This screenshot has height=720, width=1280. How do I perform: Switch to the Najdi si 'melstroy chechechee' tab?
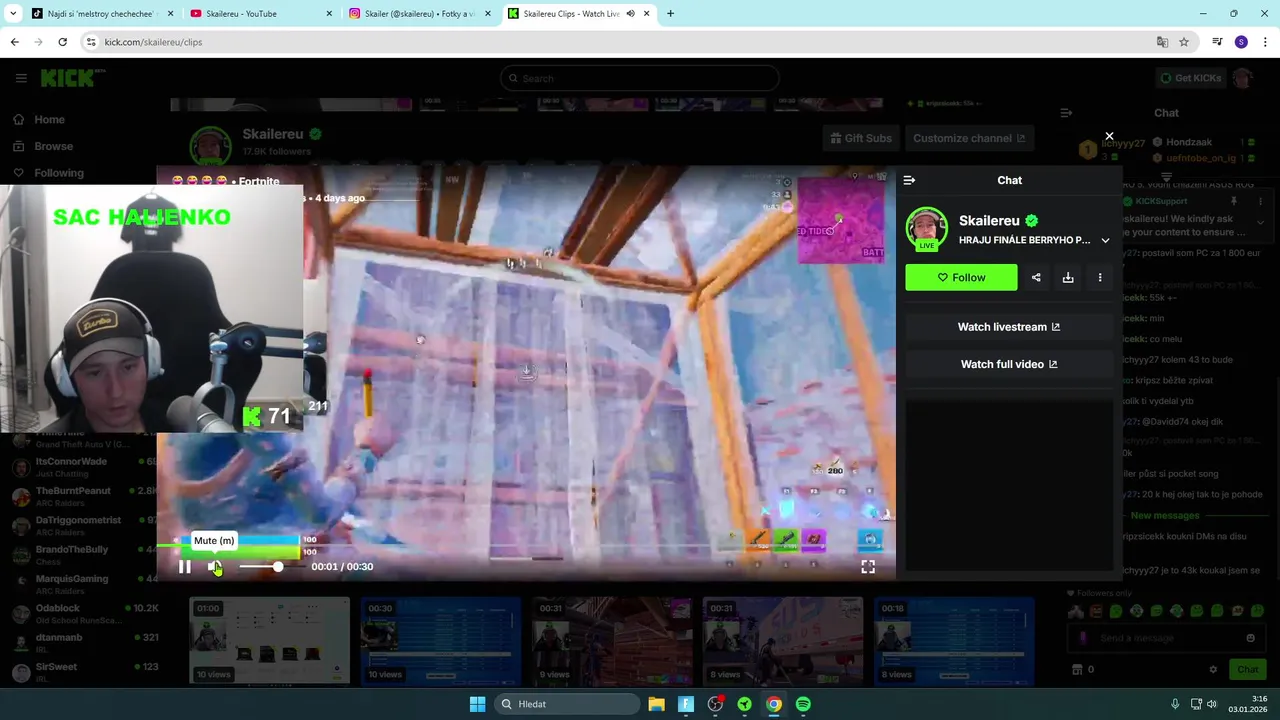click(102, 14)
